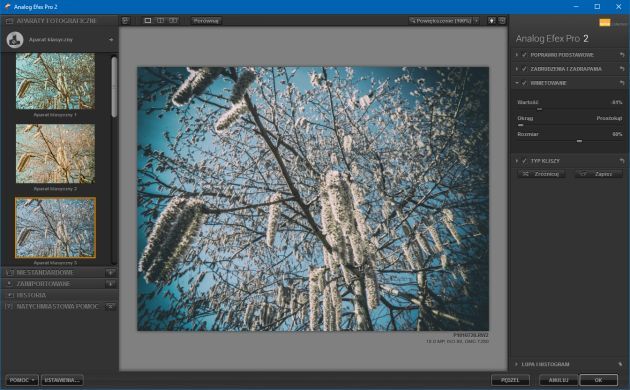The image size is (630, 390).
Task: Click the Zróżnicuj button
Action: tap(542, 174)
